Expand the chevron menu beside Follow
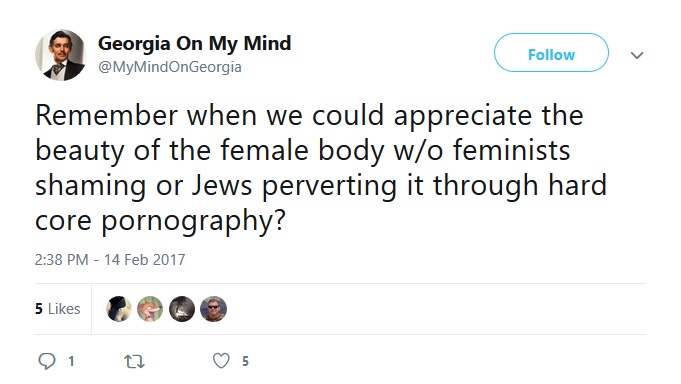This screenshot has width=681, height=384. pos(637,55)
